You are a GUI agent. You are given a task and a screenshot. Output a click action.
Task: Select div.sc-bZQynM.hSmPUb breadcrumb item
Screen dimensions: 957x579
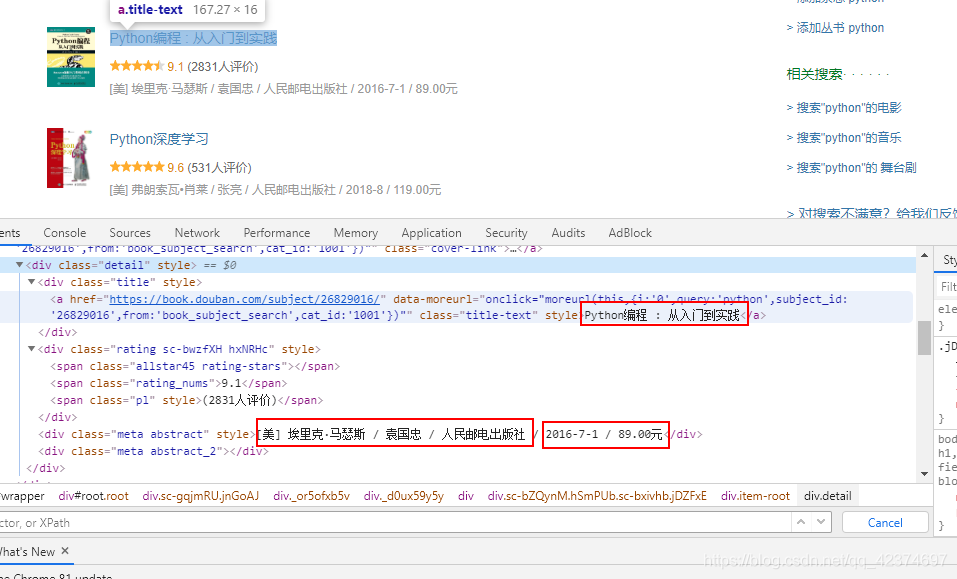597,496
